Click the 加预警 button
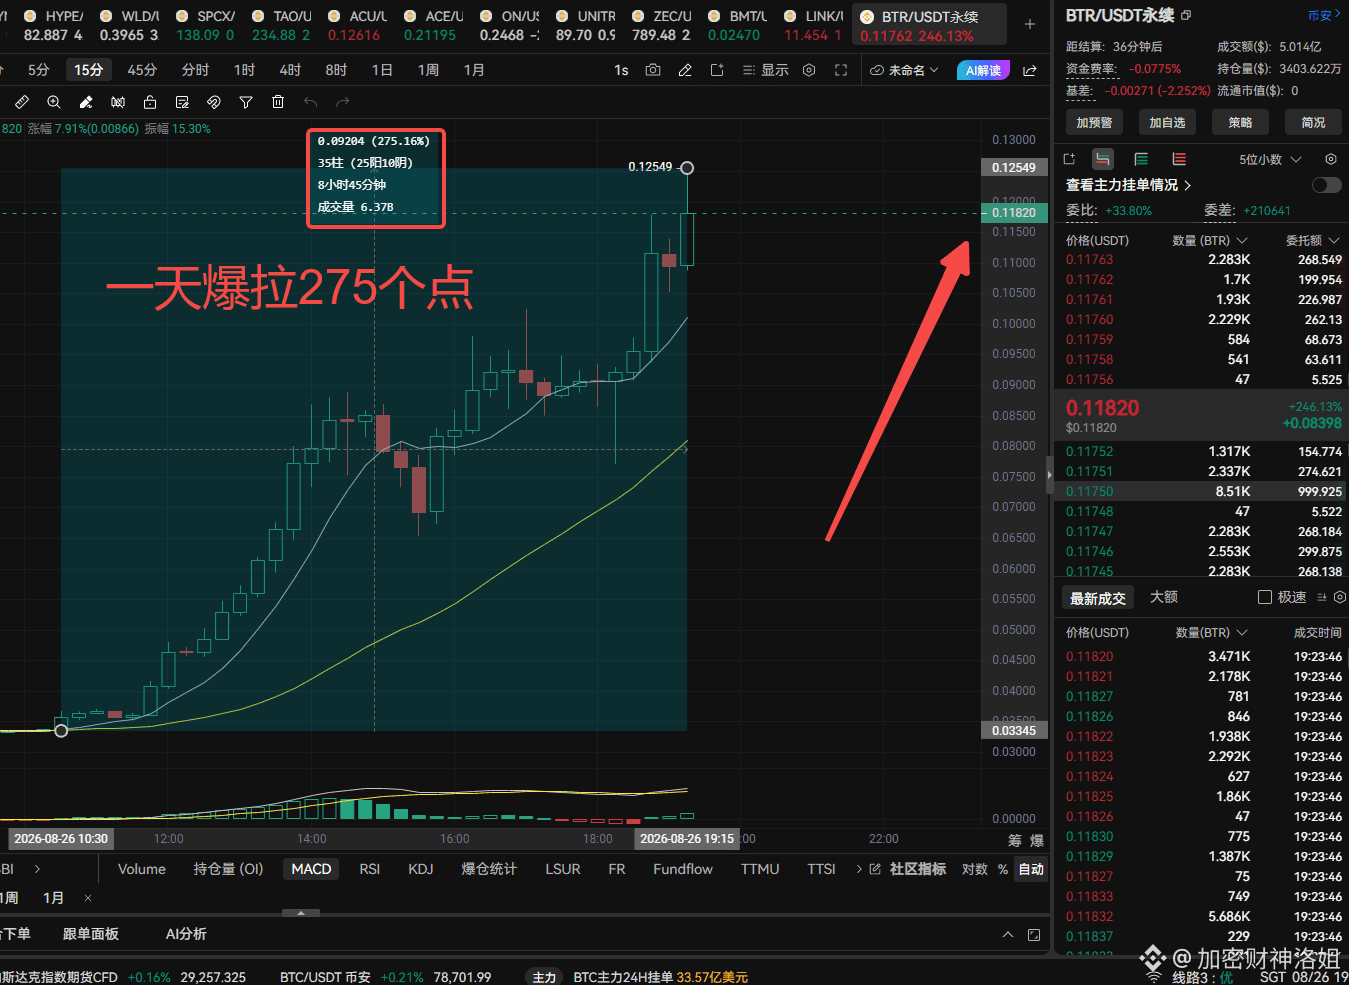 pos(1094,122)
